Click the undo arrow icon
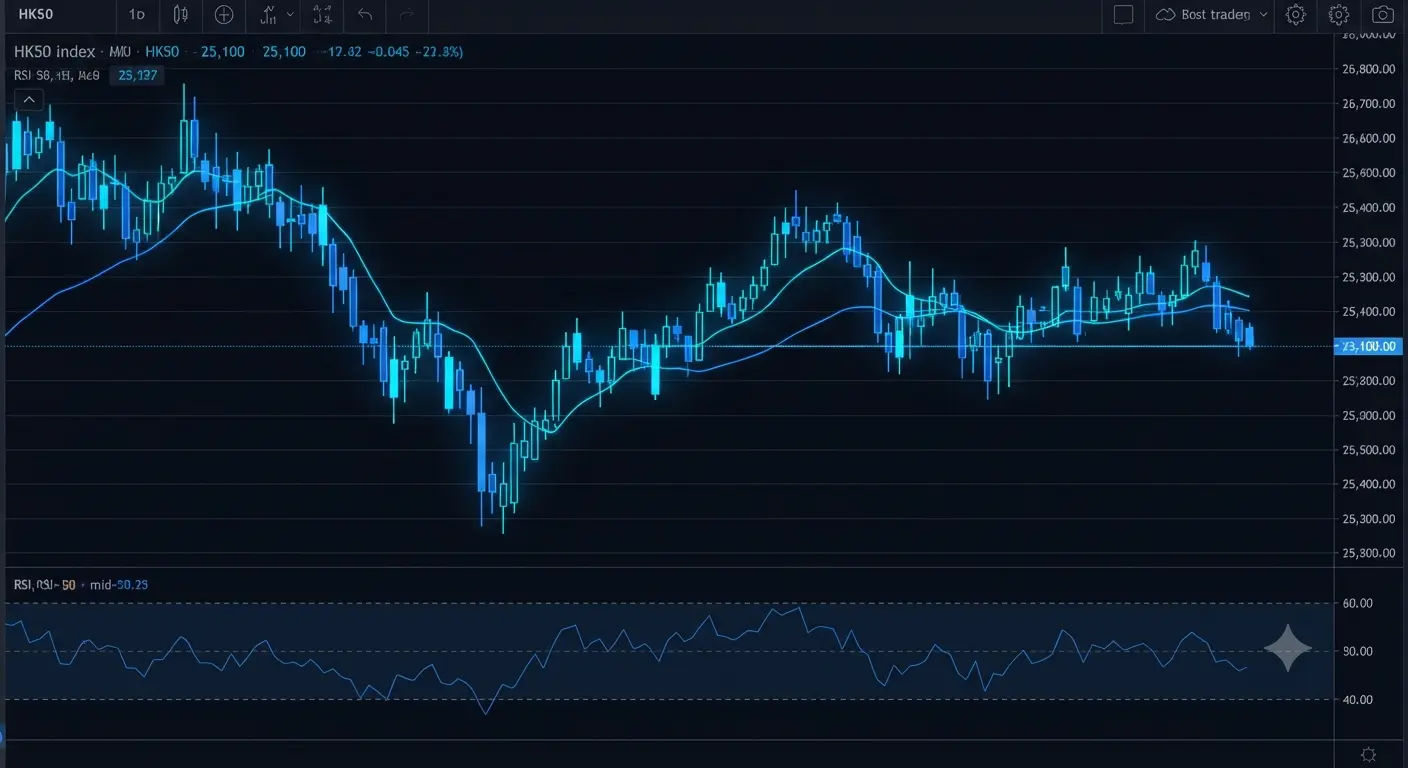 pos(365,15)
